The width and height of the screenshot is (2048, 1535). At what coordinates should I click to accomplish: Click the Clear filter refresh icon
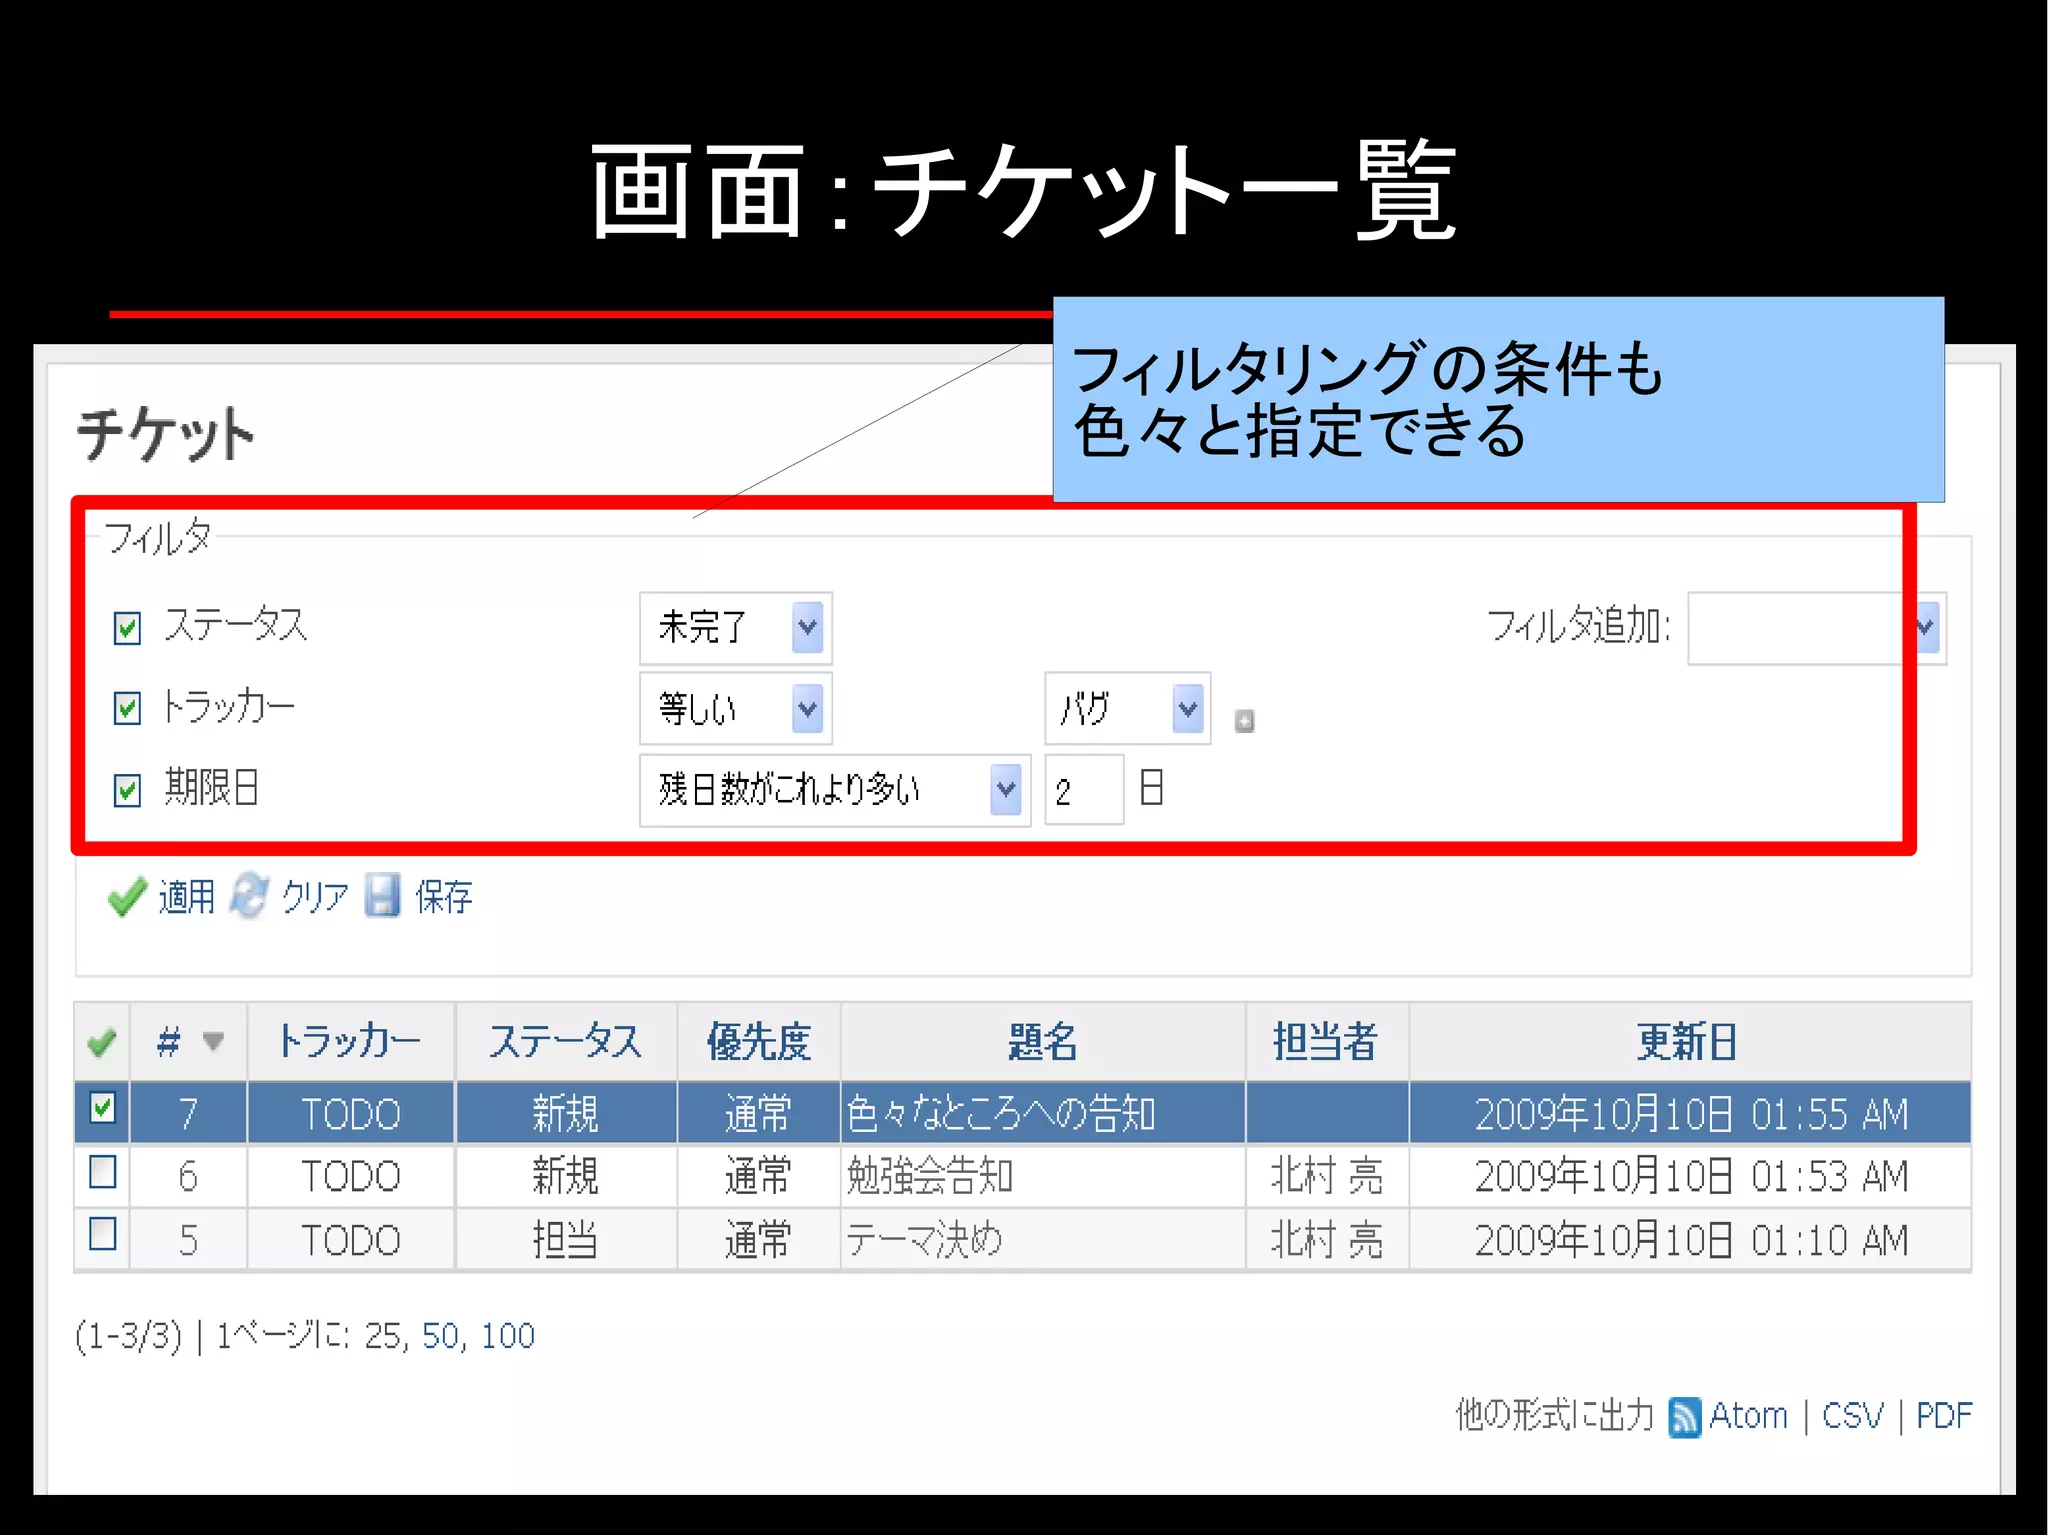tap(249, 896)
